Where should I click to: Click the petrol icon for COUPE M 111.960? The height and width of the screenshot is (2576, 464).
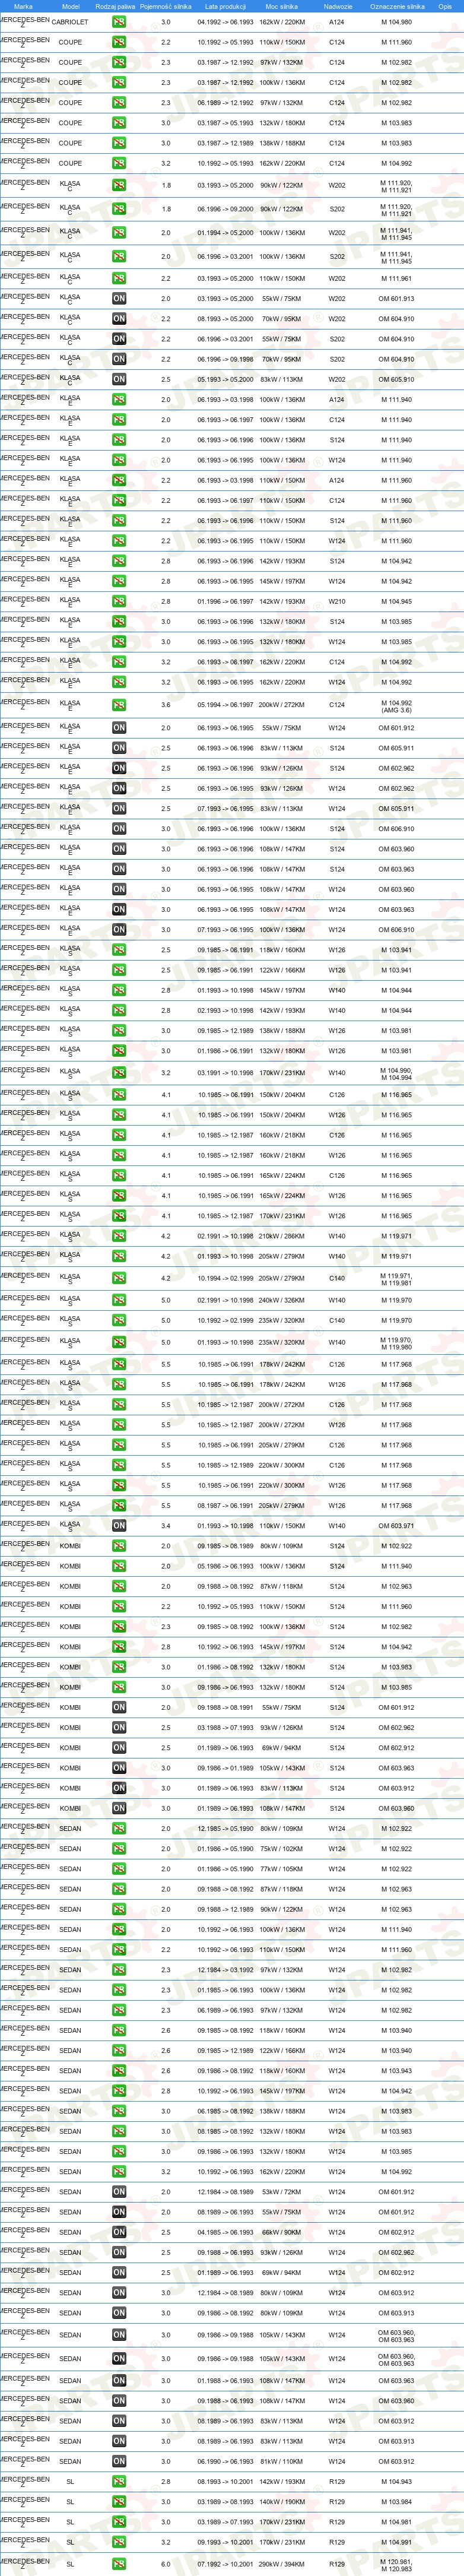[119, 42]
